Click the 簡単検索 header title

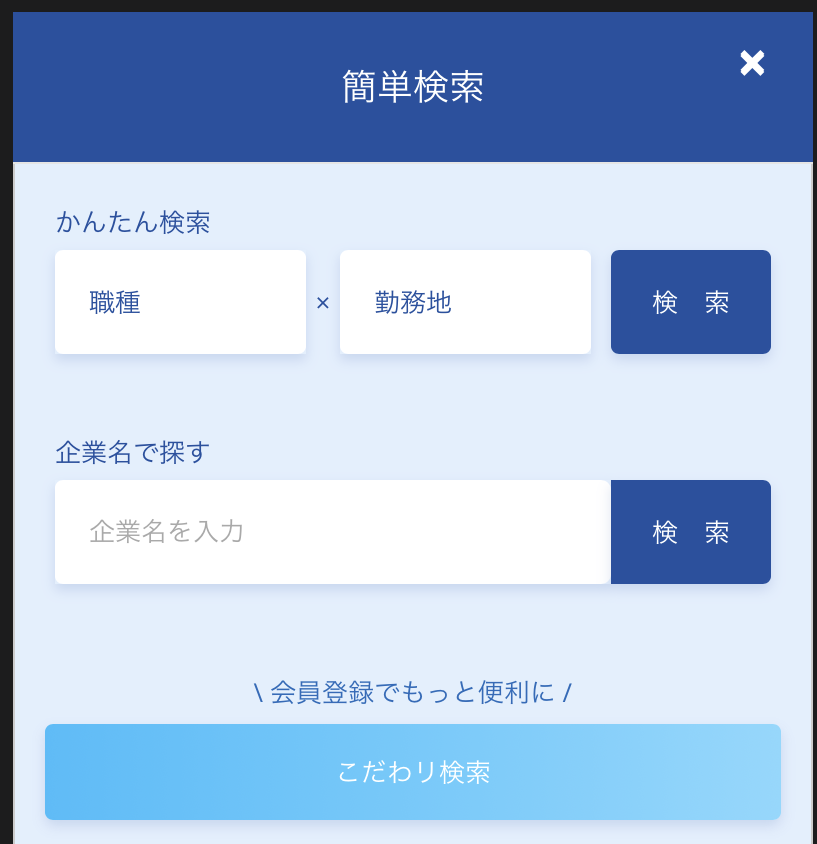pos(412,87)
